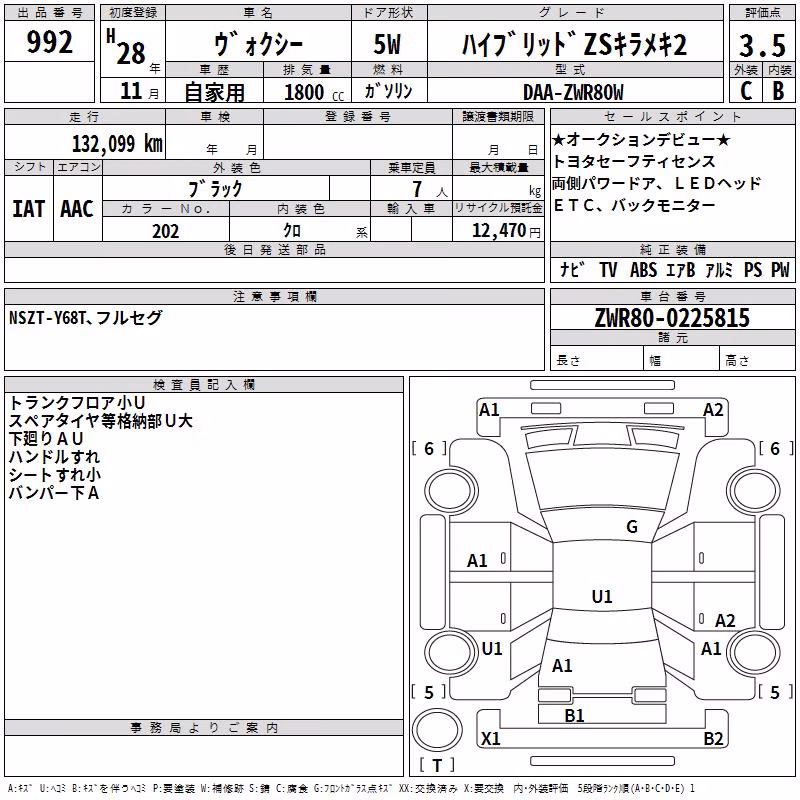Select ETC、バックモニター line

coord(634,205)
